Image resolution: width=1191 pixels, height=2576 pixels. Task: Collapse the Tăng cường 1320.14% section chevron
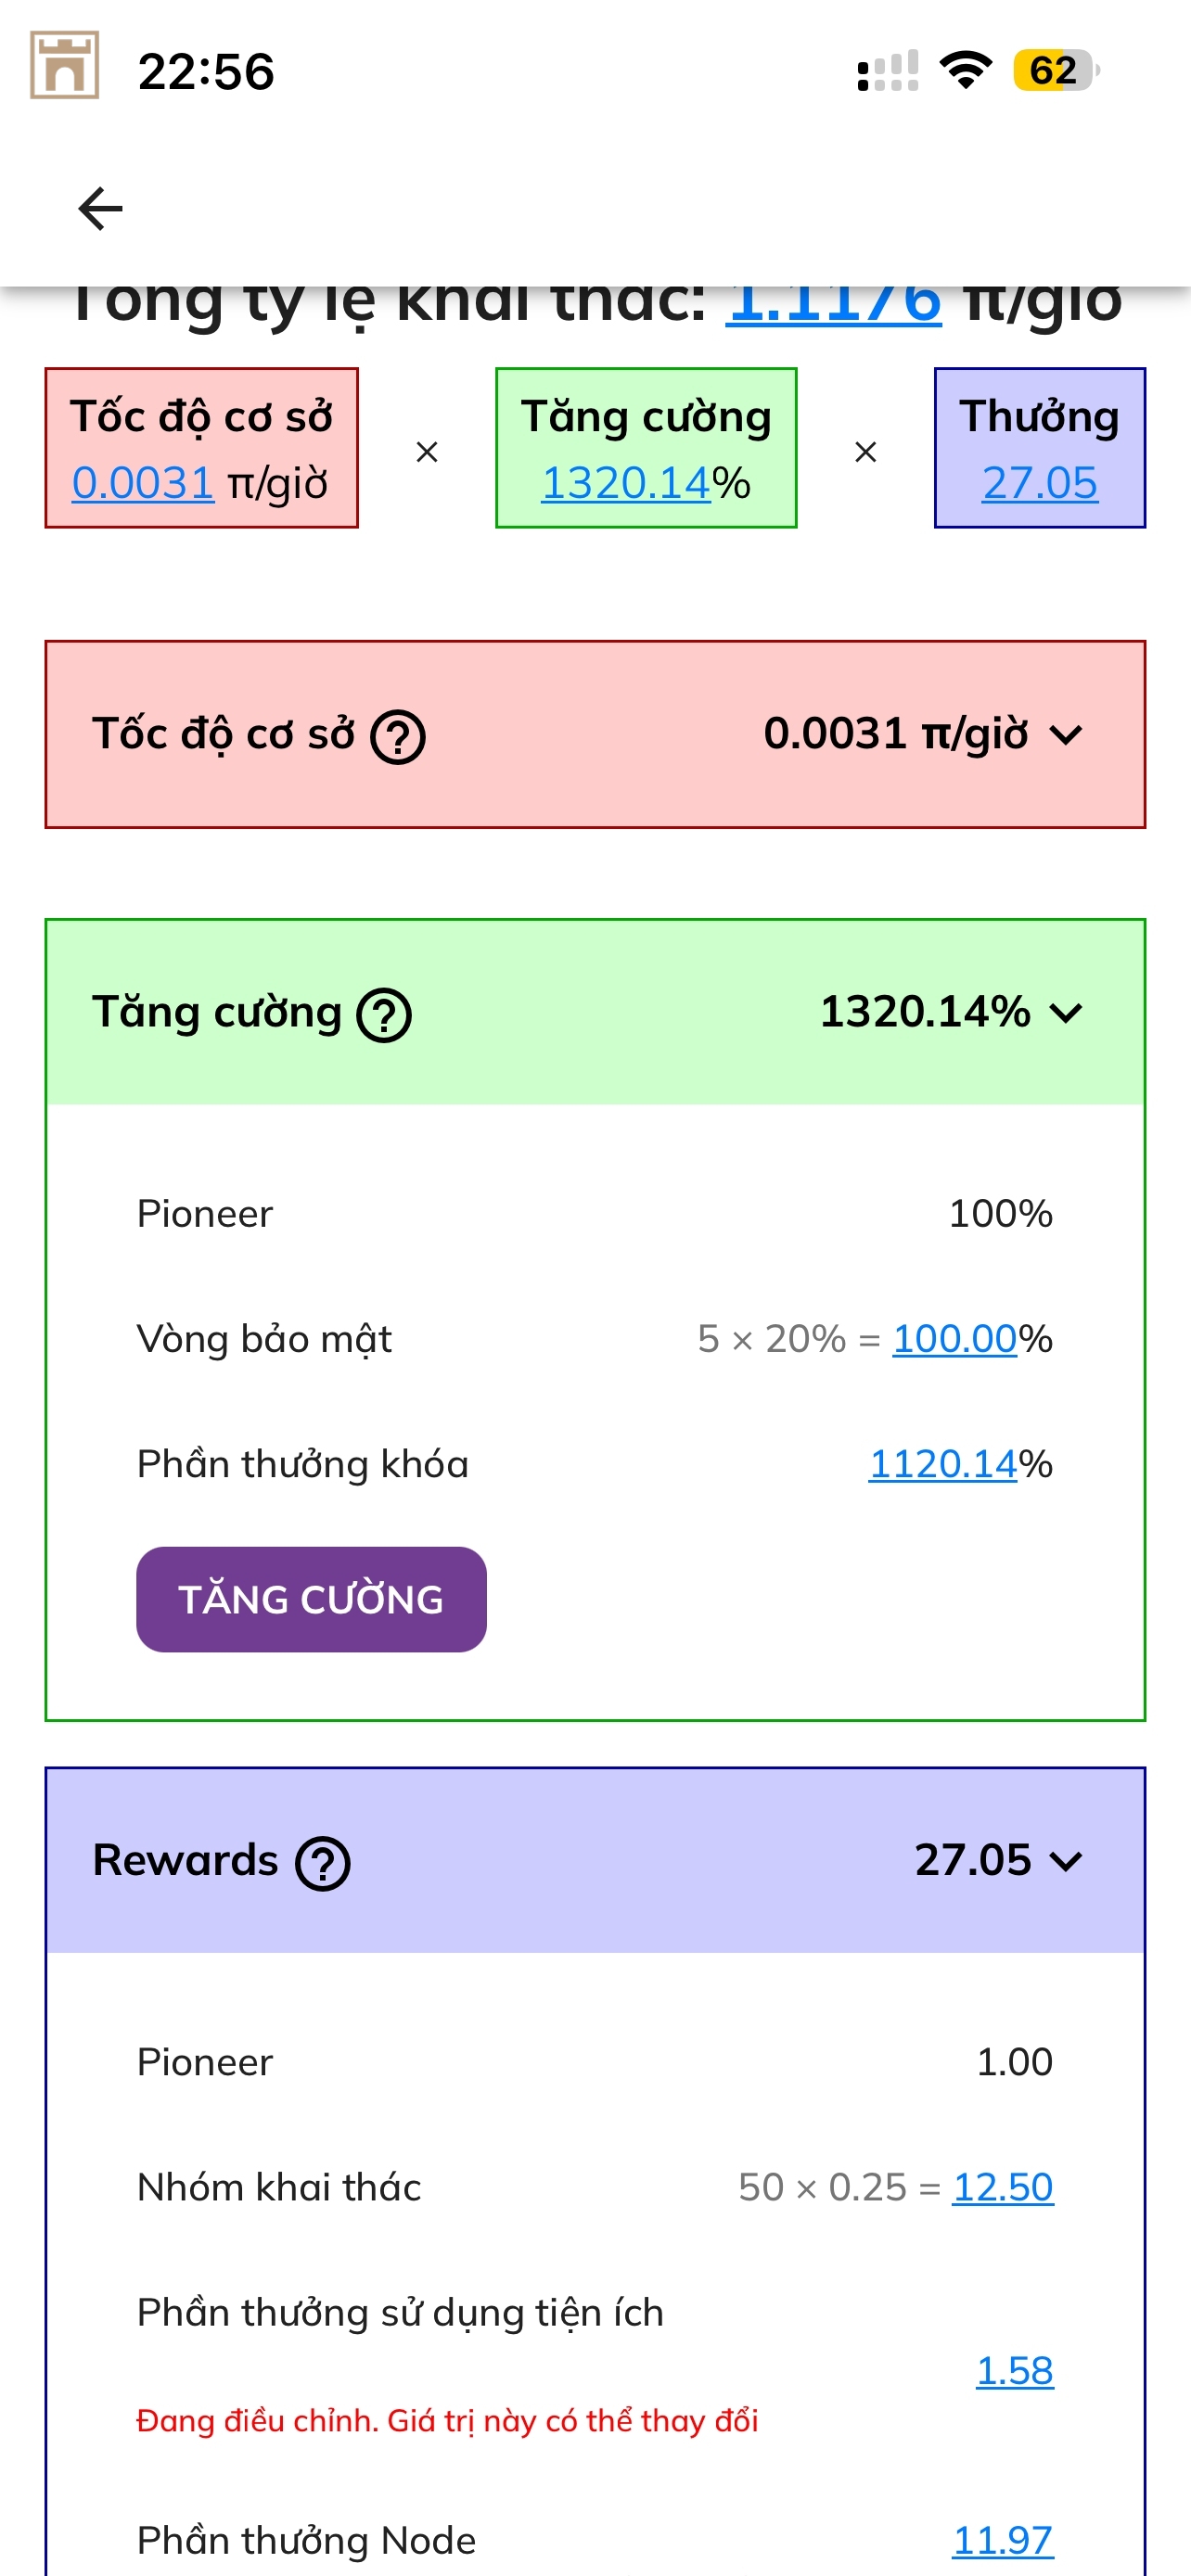1067,1013
